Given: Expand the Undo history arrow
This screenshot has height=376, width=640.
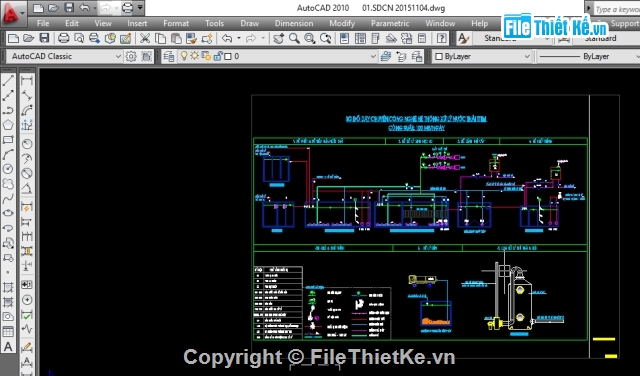Looking at the screenshot, I should pyautogui.click(x=238, y=39).
